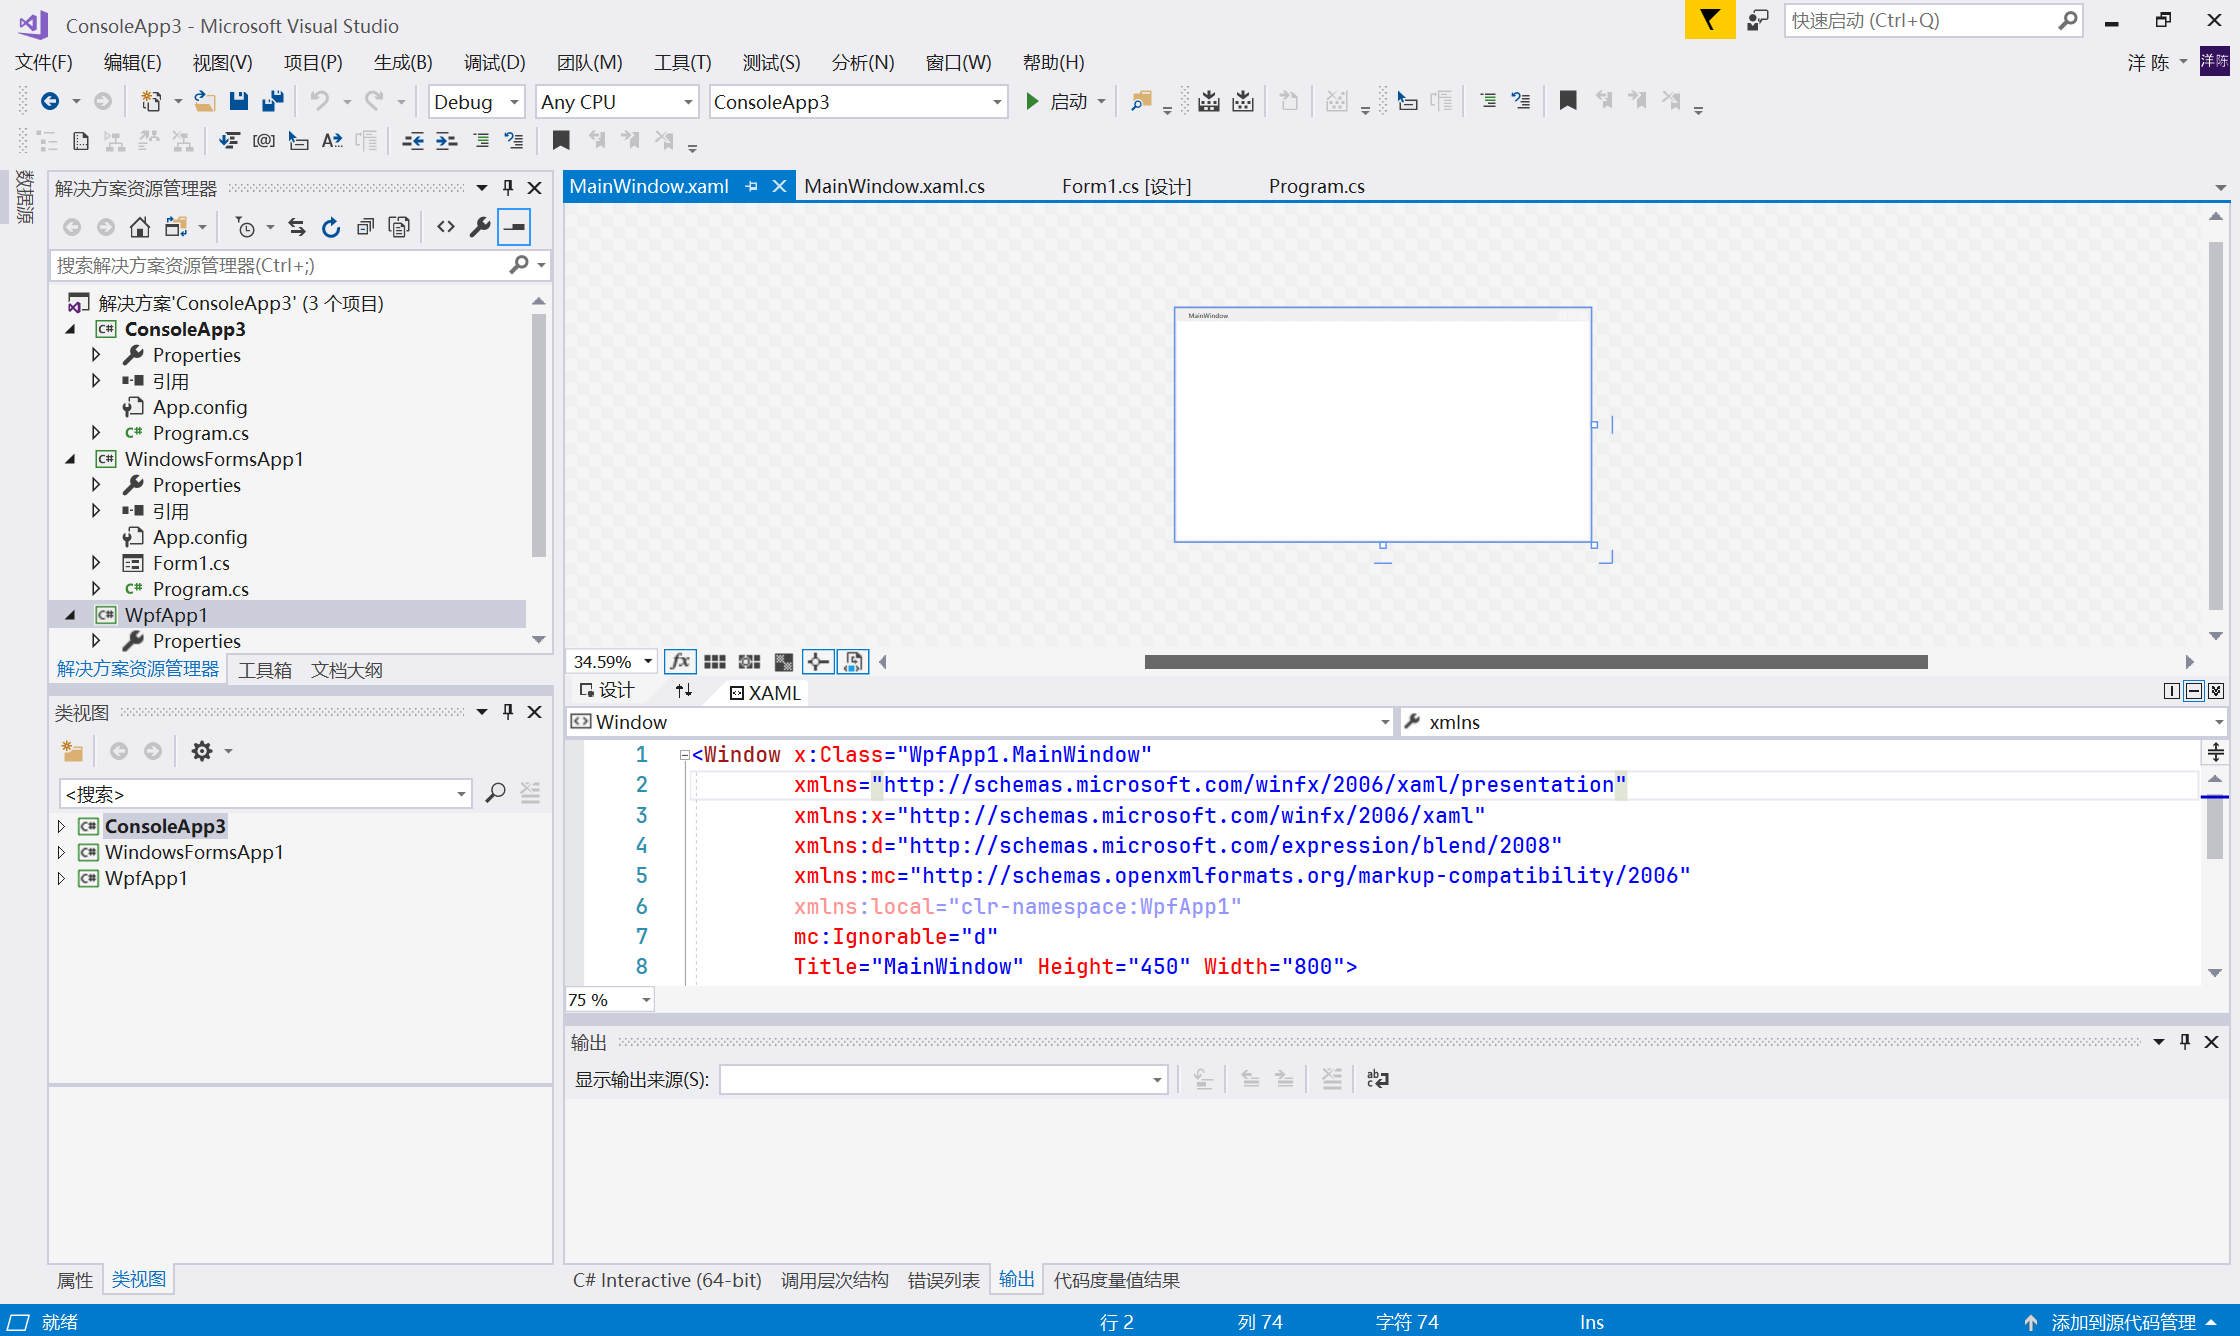Click the class view settings gear icon
Screen dimensions: 2240x1336
pyautogui.click(x=202, y=751)
